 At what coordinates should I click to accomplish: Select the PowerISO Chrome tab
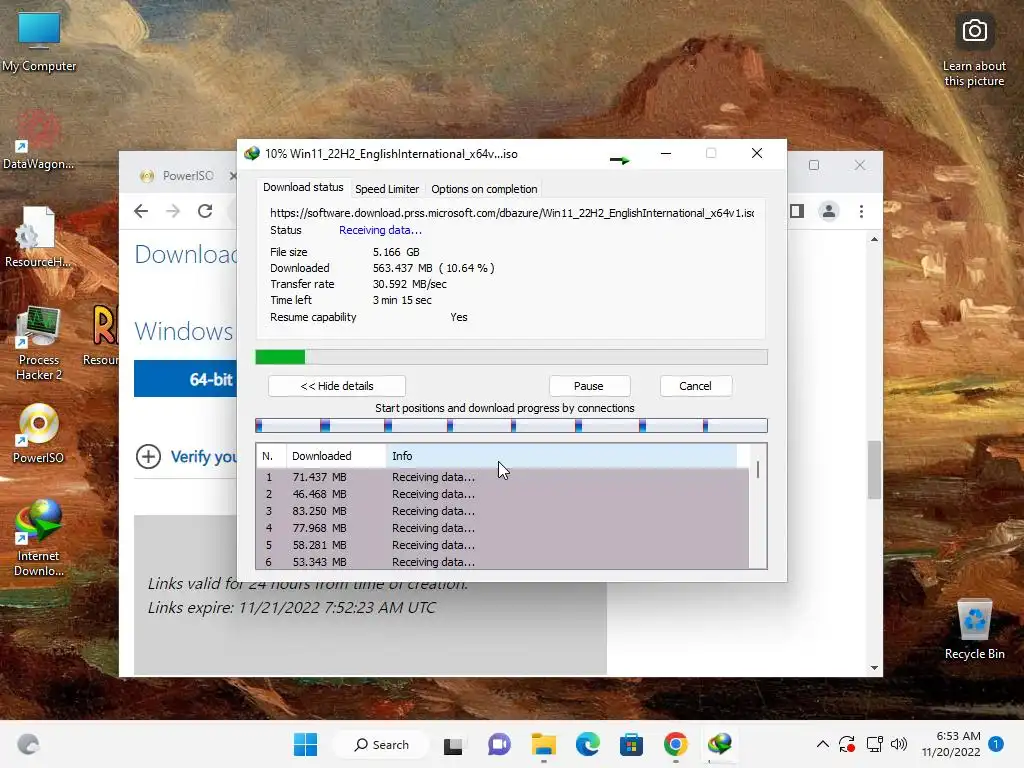(x=187, y=176)
